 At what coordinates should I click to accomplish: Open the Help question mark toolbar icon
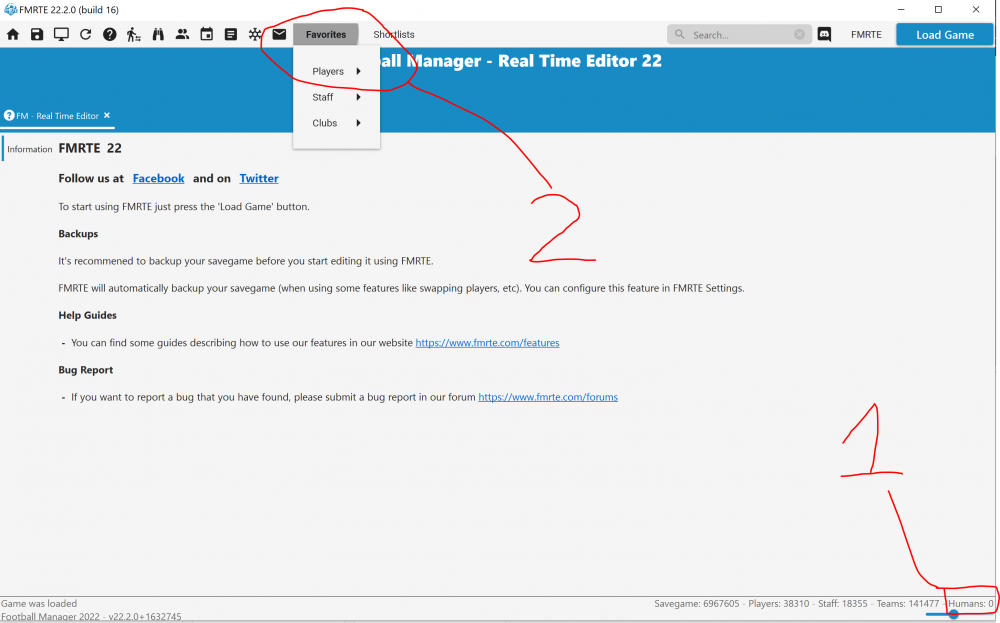(110, 34)
